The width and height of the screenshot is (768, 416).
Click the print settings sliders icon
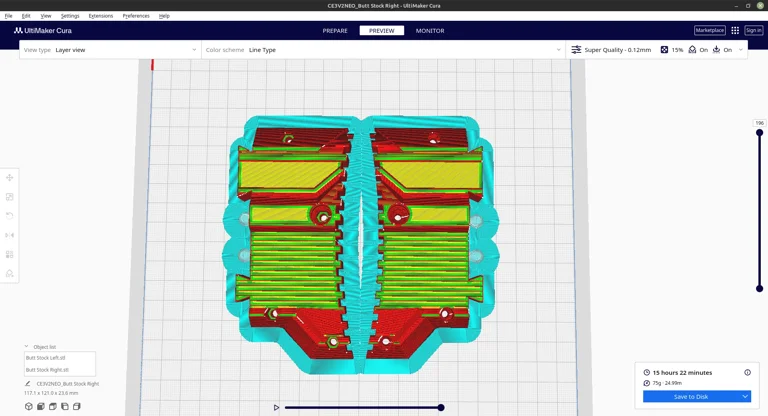(576, 50)
